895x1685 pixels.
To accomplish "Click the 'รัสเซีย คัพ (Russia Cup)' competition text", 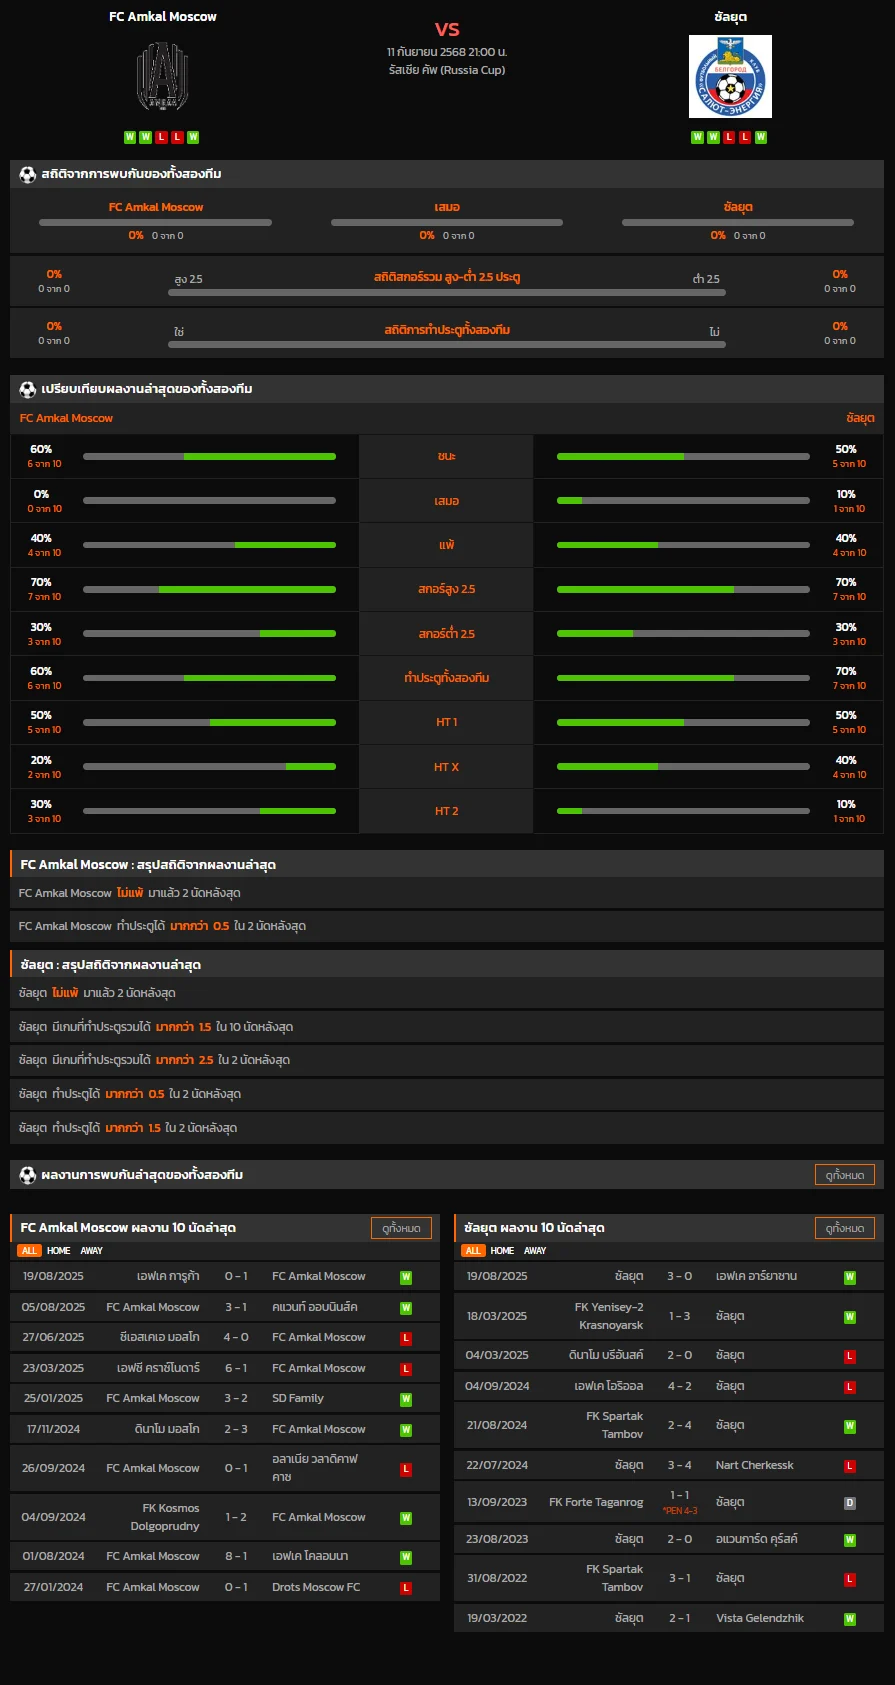I will [447, 70].
